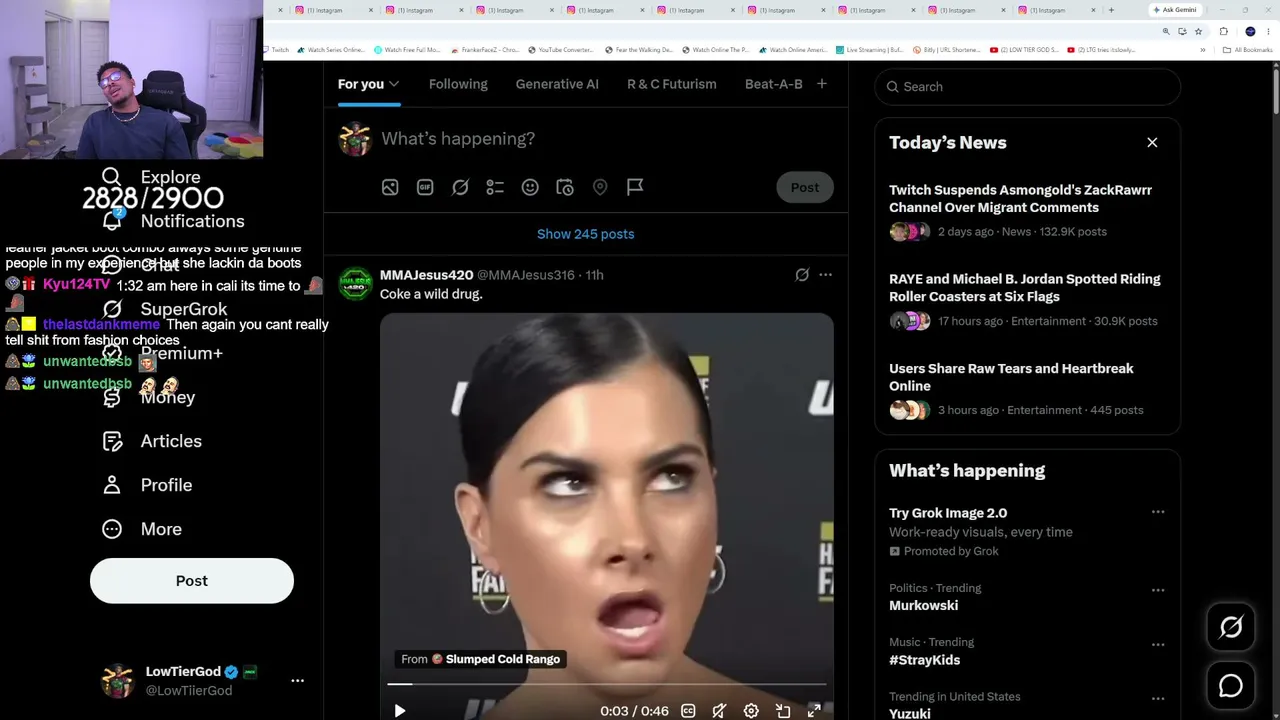
Task: Click the Search field
Action: tap(1028, 87)
